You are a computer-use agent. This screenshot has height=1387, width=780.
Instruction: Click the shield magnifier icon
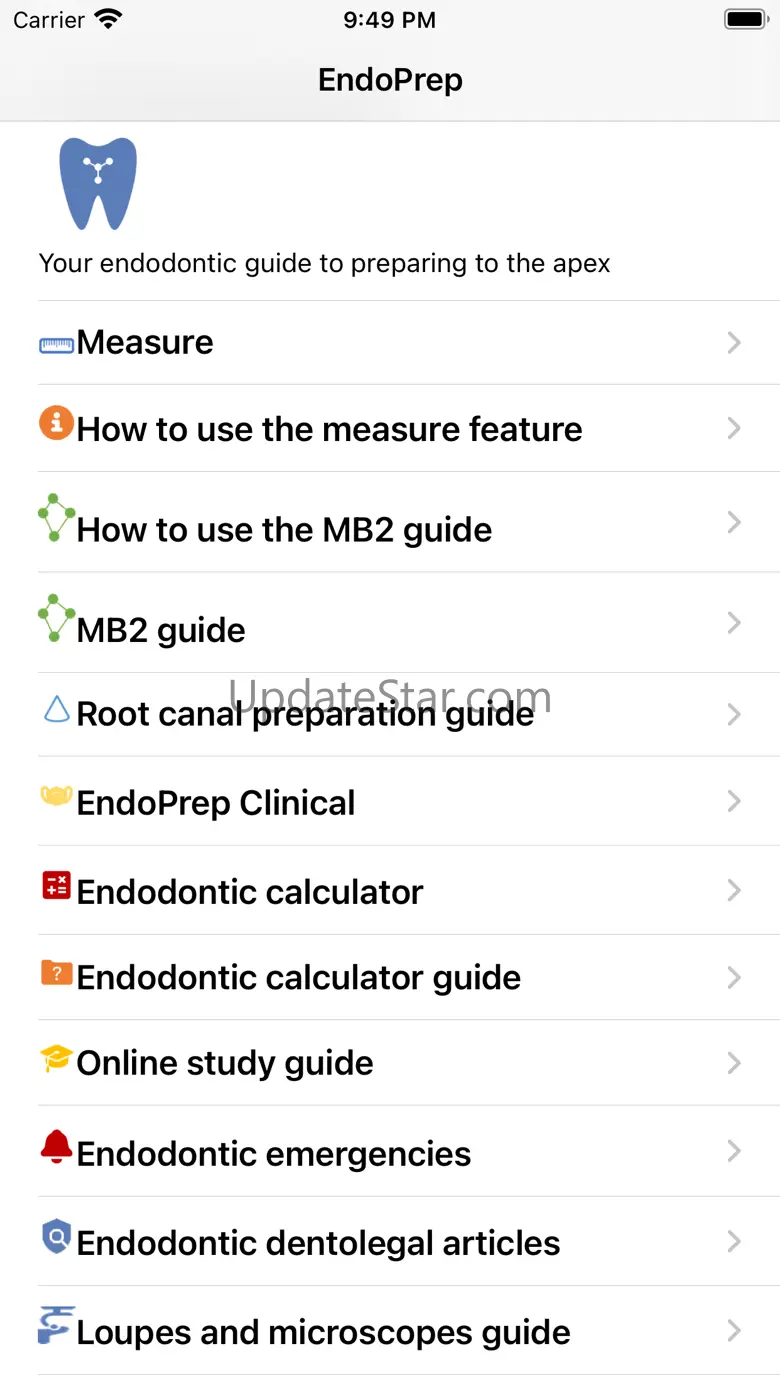56,1237
